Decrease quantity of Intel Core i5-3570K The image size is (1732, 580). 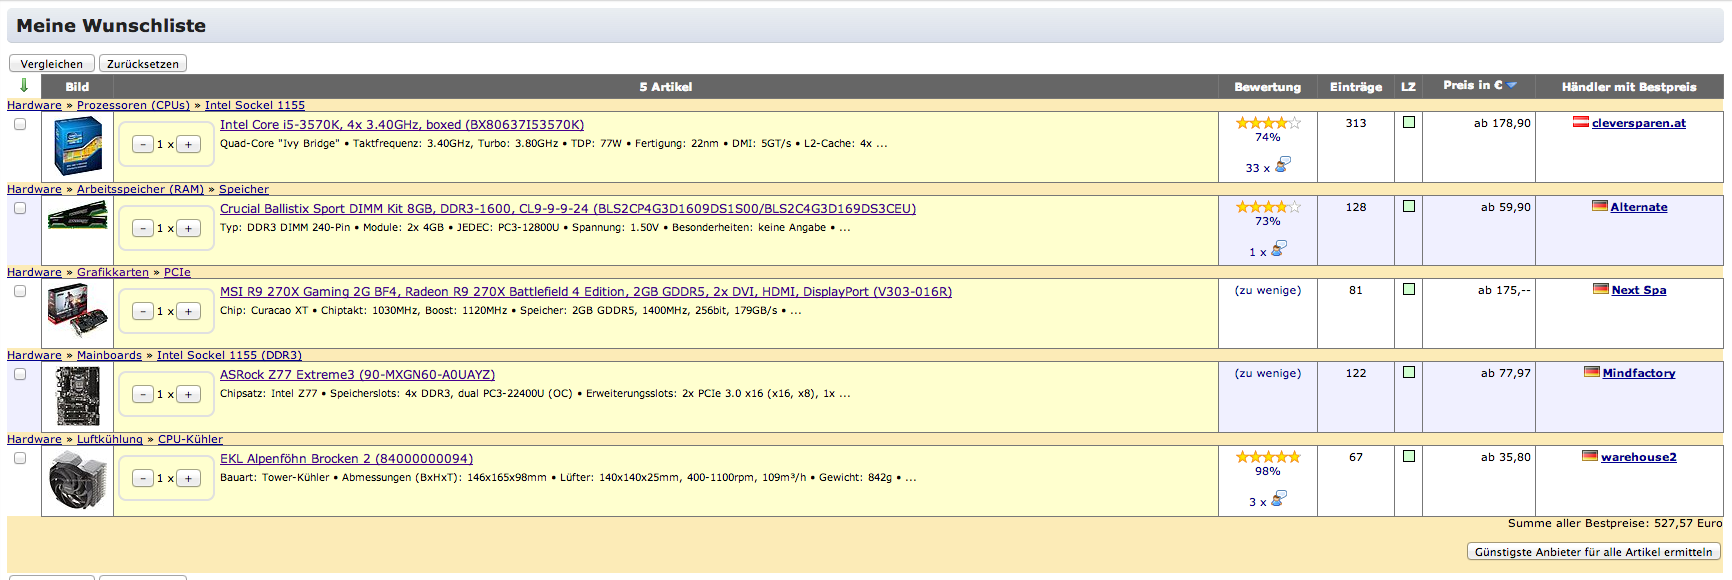143,144
